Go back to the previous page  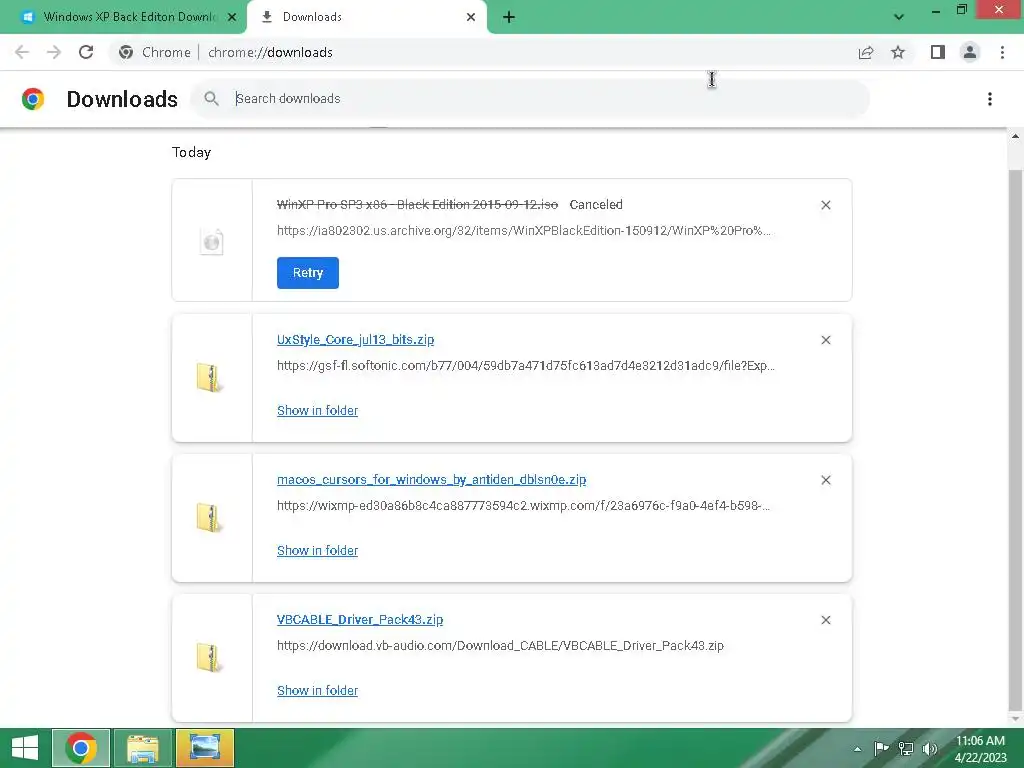tap(22, 52)
